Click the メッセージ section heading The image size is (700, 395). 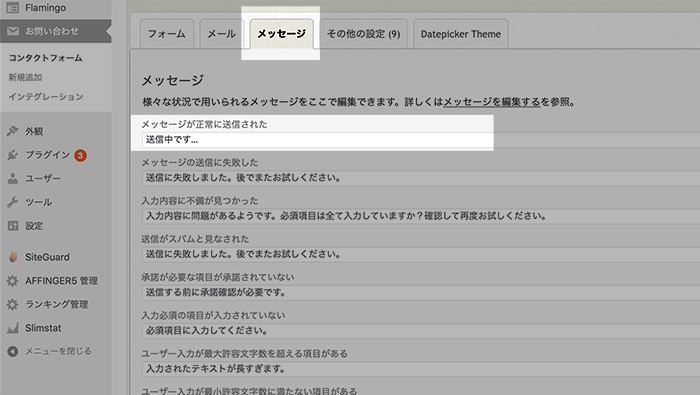point(173,80)
